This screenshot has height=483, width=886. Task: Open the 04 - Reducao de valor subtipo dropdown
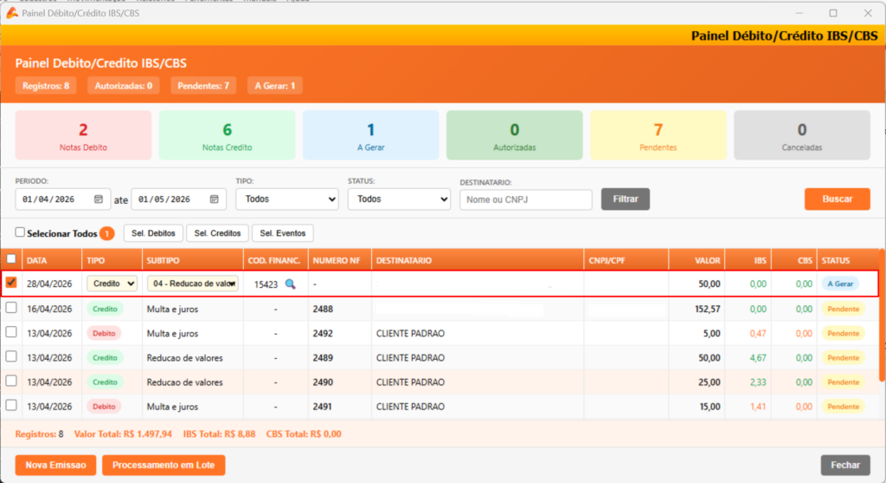[193, 284]
